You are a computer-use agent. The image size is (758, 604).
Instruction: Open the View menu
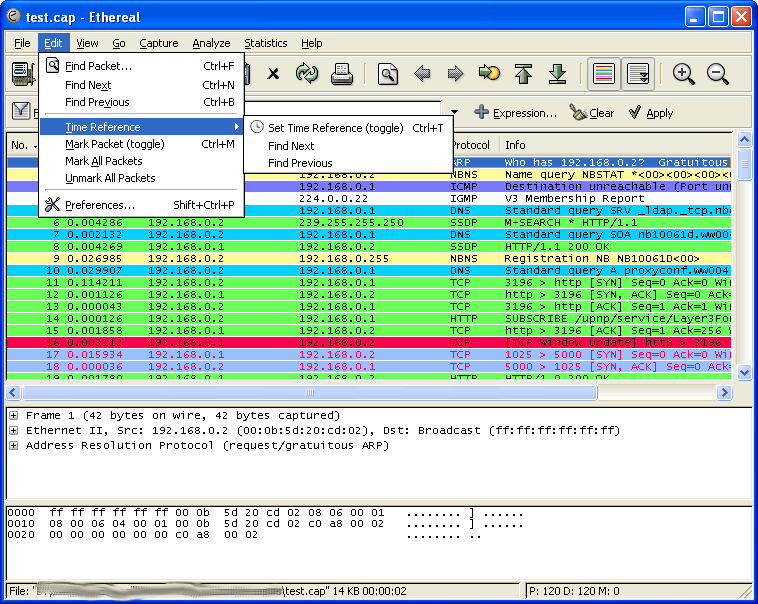point(87,43)
